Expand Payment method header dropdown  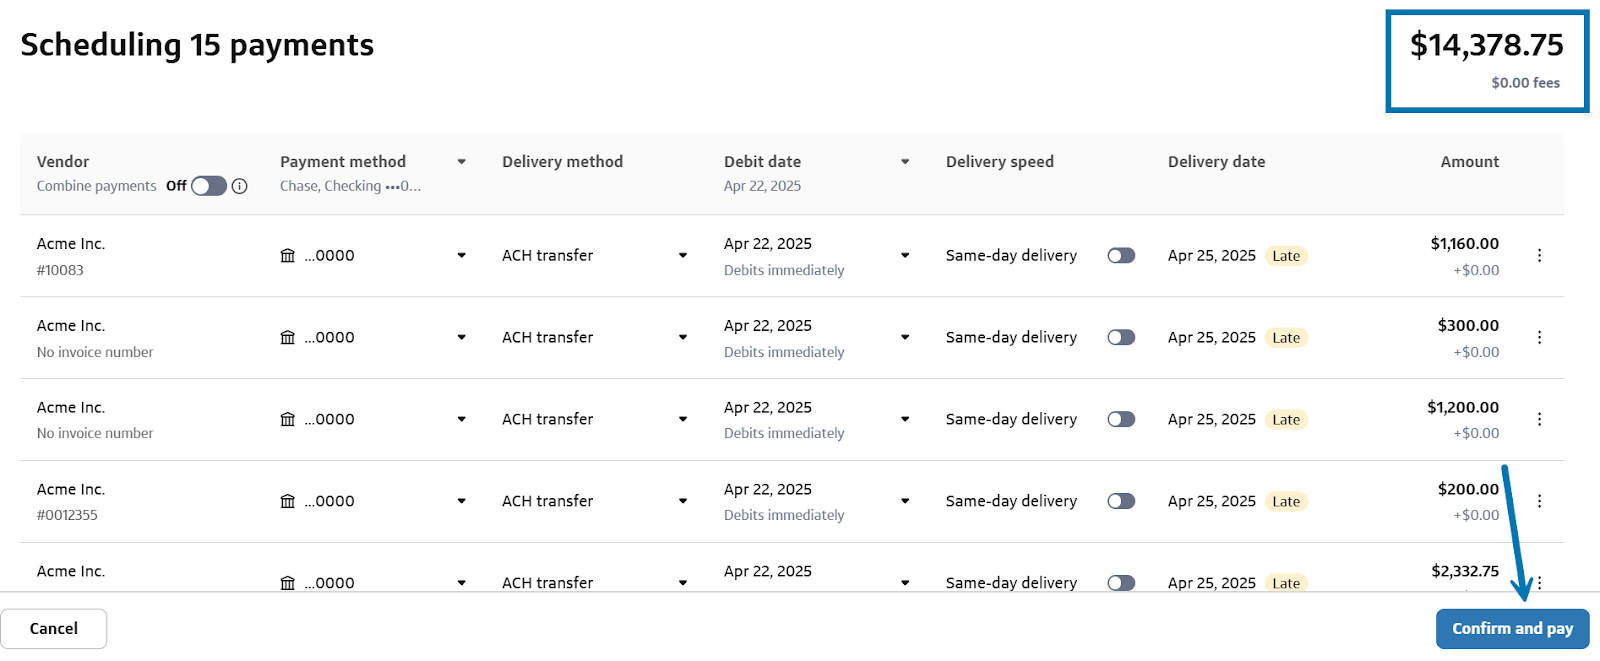click(461, 162)
